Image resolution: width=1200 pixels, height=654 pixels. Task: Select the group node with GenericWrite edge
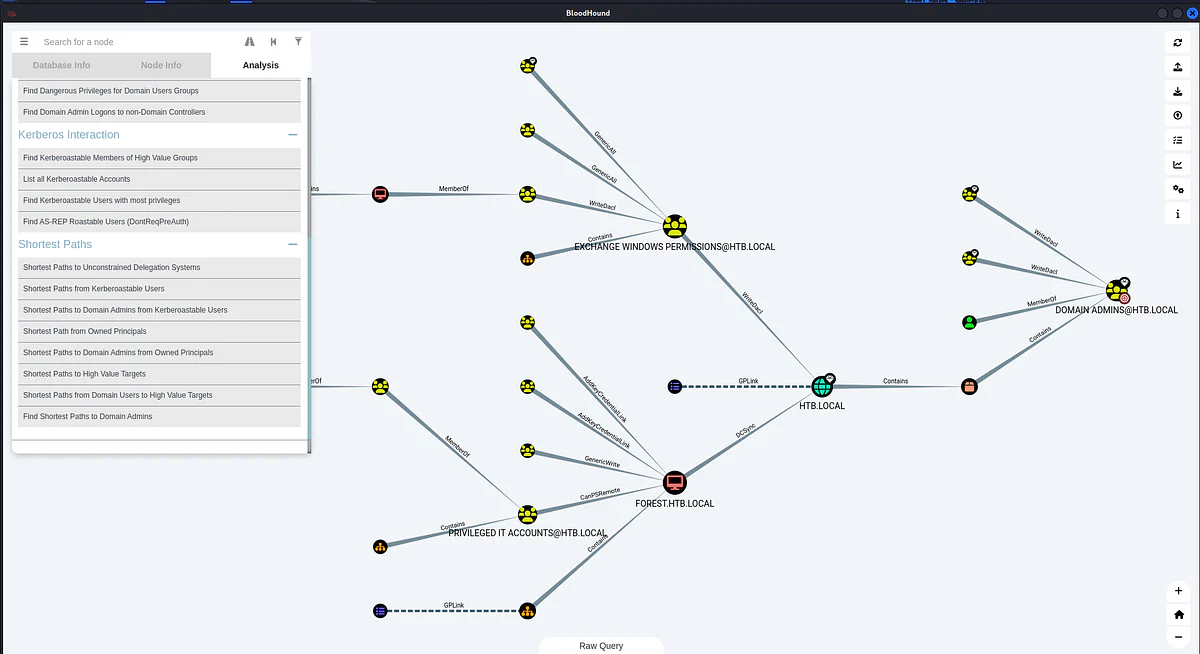(x=527, y=450)
